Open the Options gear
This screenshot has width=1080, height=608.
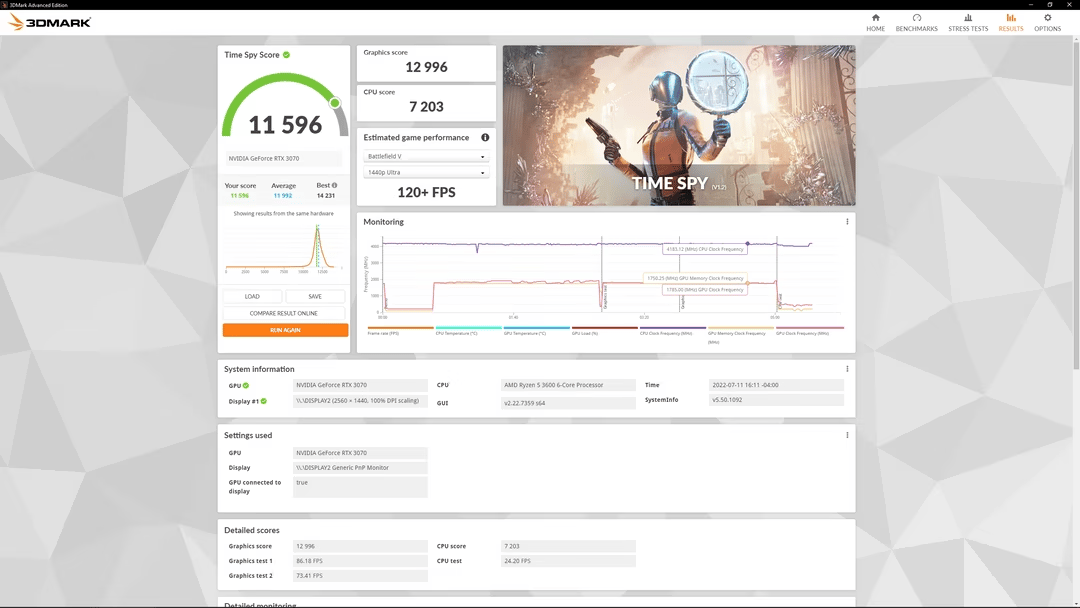[1047, 23]
